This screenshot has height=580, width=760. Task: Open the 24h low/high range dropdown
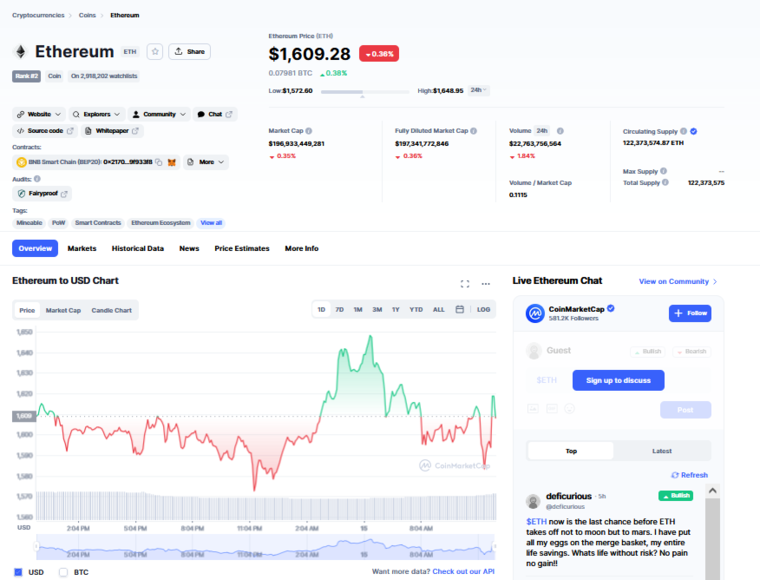coord(478,91)
